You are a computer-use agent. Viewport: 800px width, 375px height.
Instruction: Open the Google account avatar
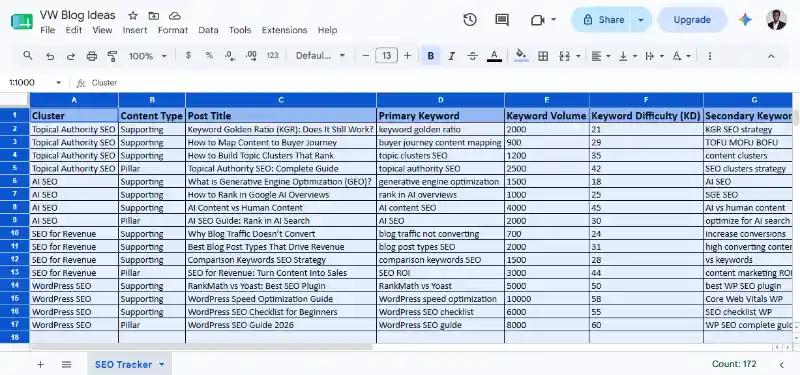(776, 20)
